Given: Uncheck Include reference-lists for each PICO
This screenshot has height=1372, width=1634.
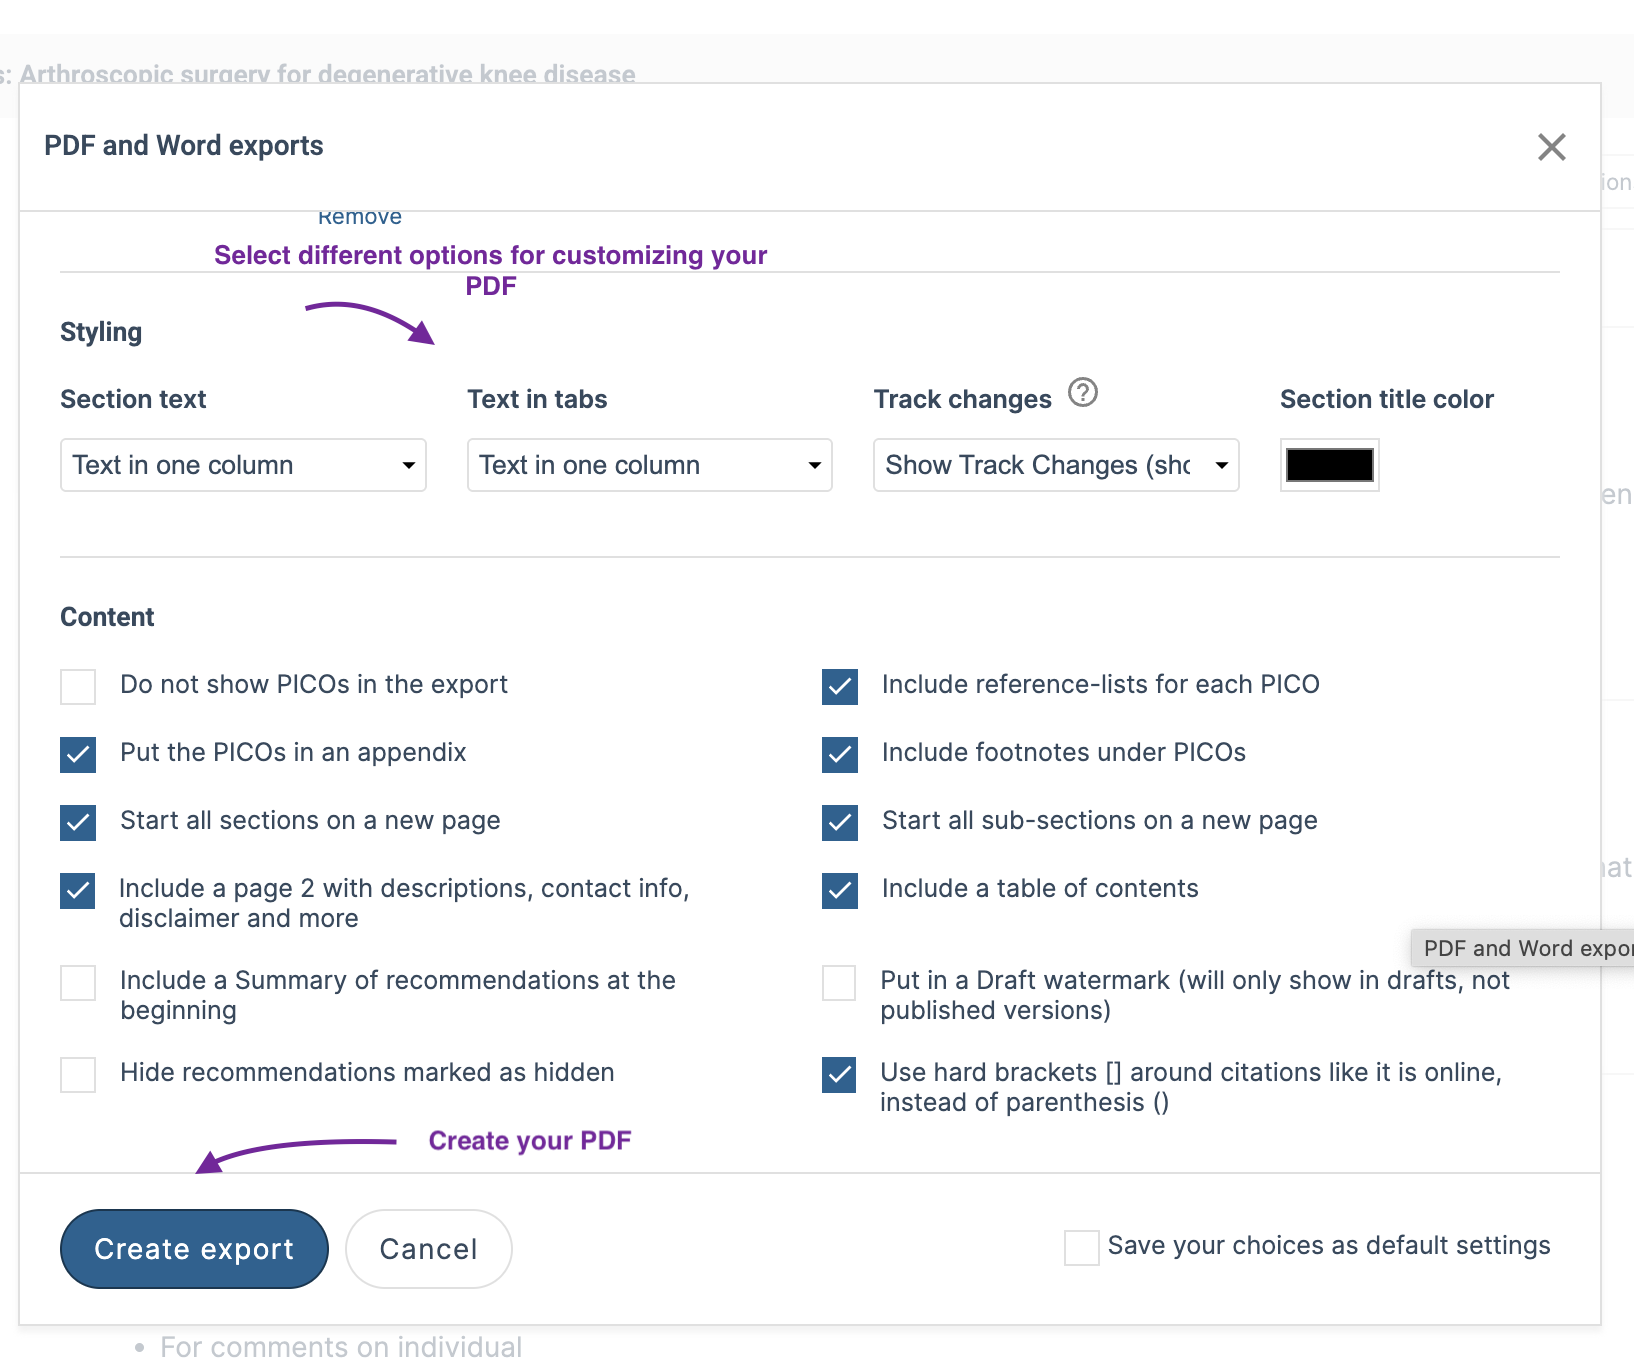Looking at the screenshot, I should click(840, 687).
